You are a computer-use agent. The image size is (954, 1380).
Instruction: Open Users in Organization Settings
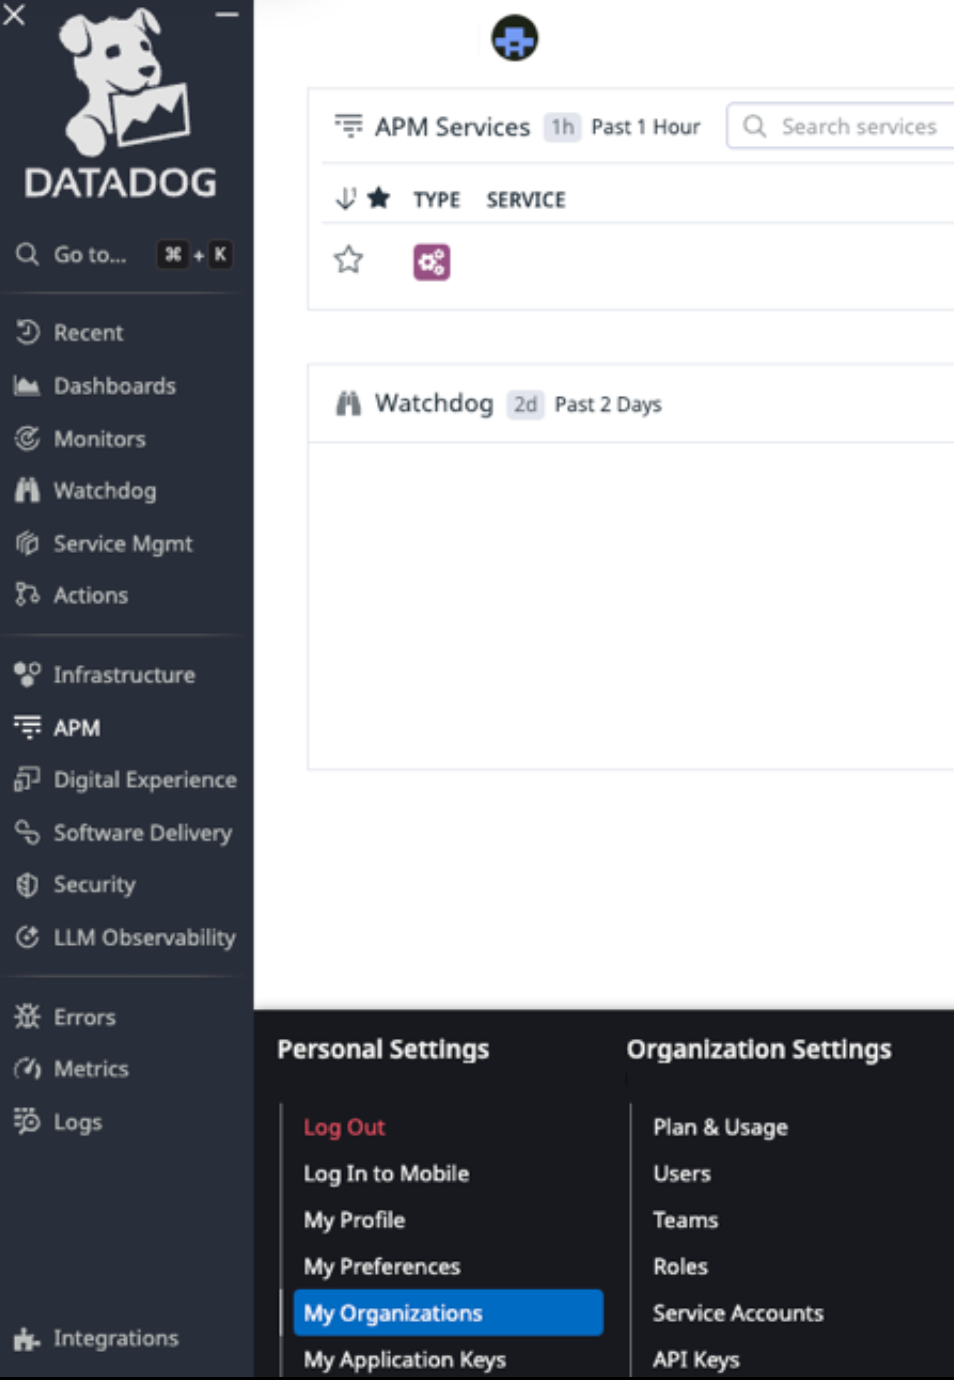682,1173
